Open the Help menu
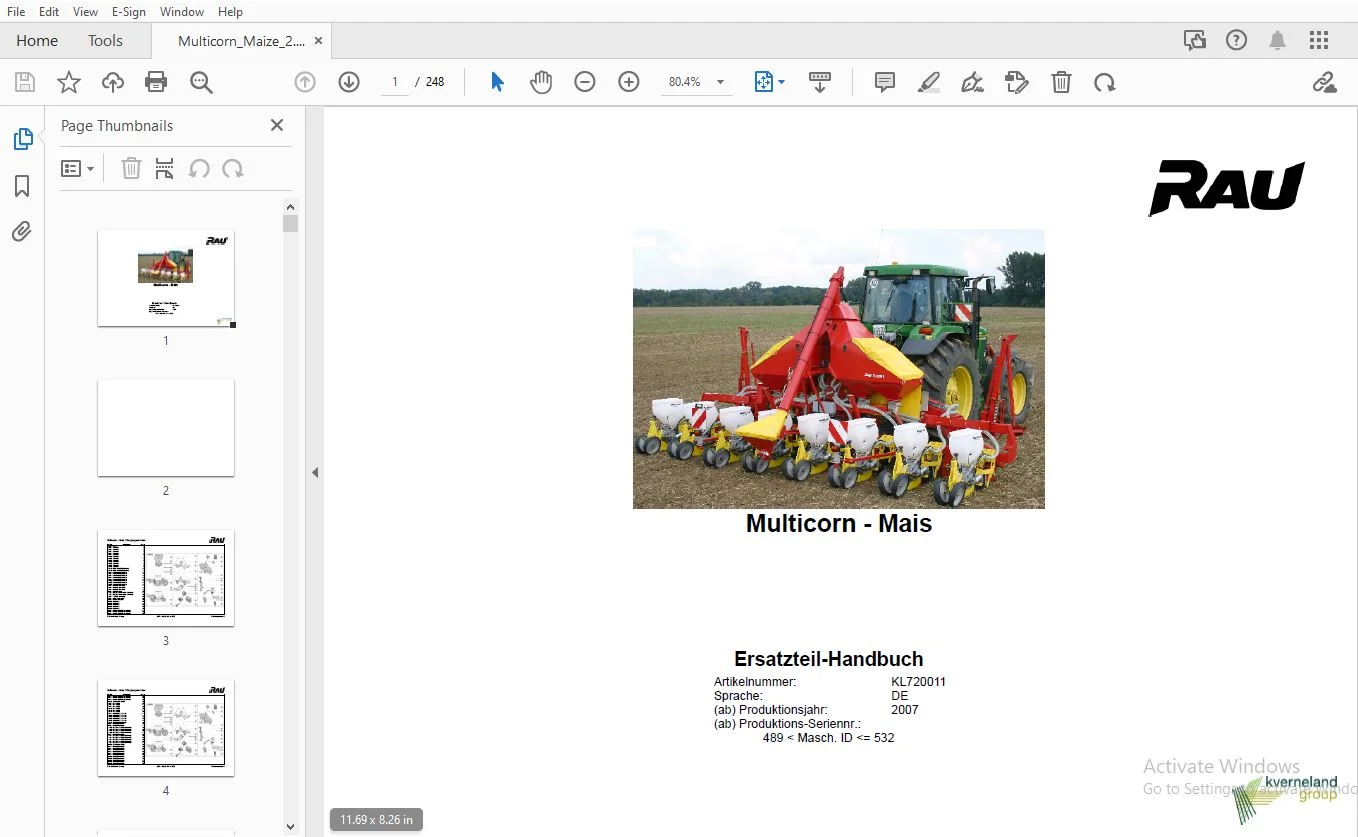This screenshot has width=1358, height=837. pyautogui.click(x=230, y=11)
